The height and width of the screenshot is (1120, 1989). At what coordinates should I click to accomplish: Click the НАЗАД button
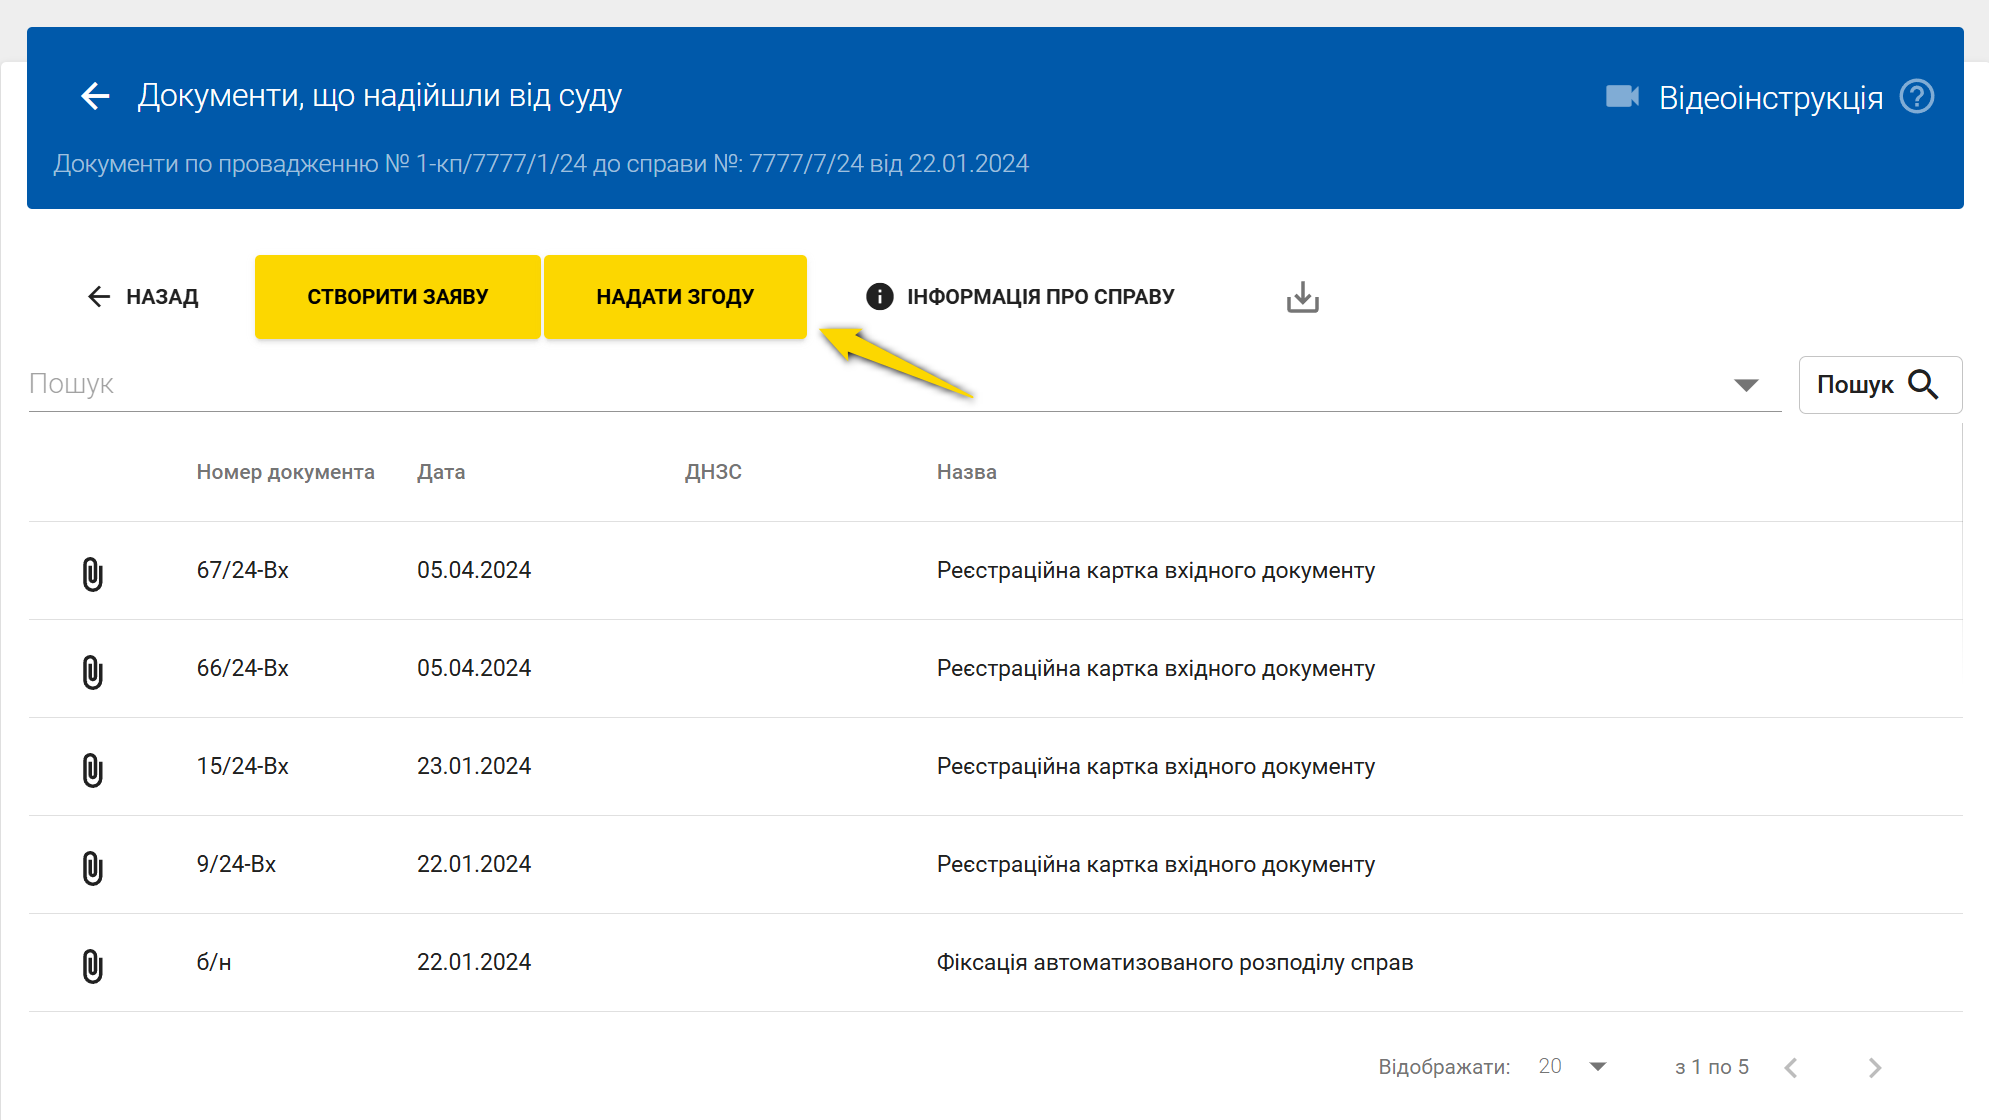pyautogui.click(x=143, y=297)
